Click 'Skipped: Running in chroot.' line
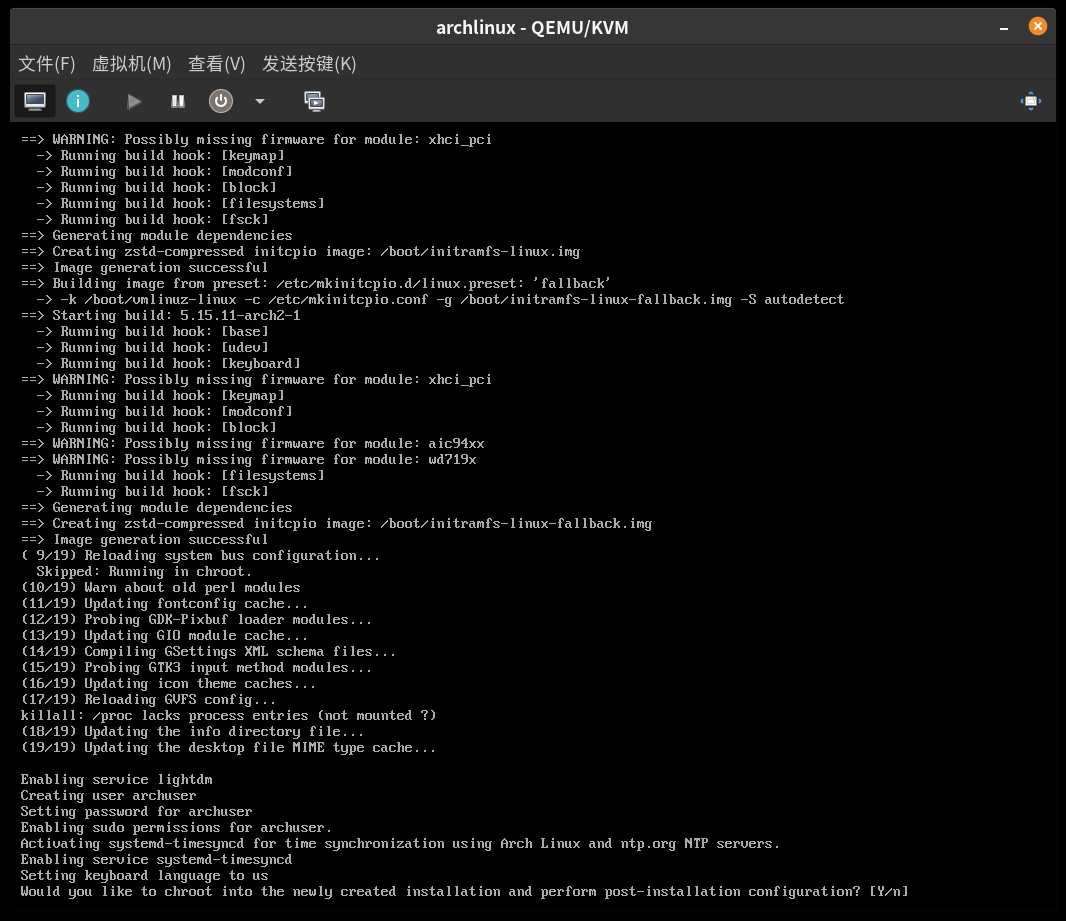Screen dimensions: 1066x921 tap(144, 571)
